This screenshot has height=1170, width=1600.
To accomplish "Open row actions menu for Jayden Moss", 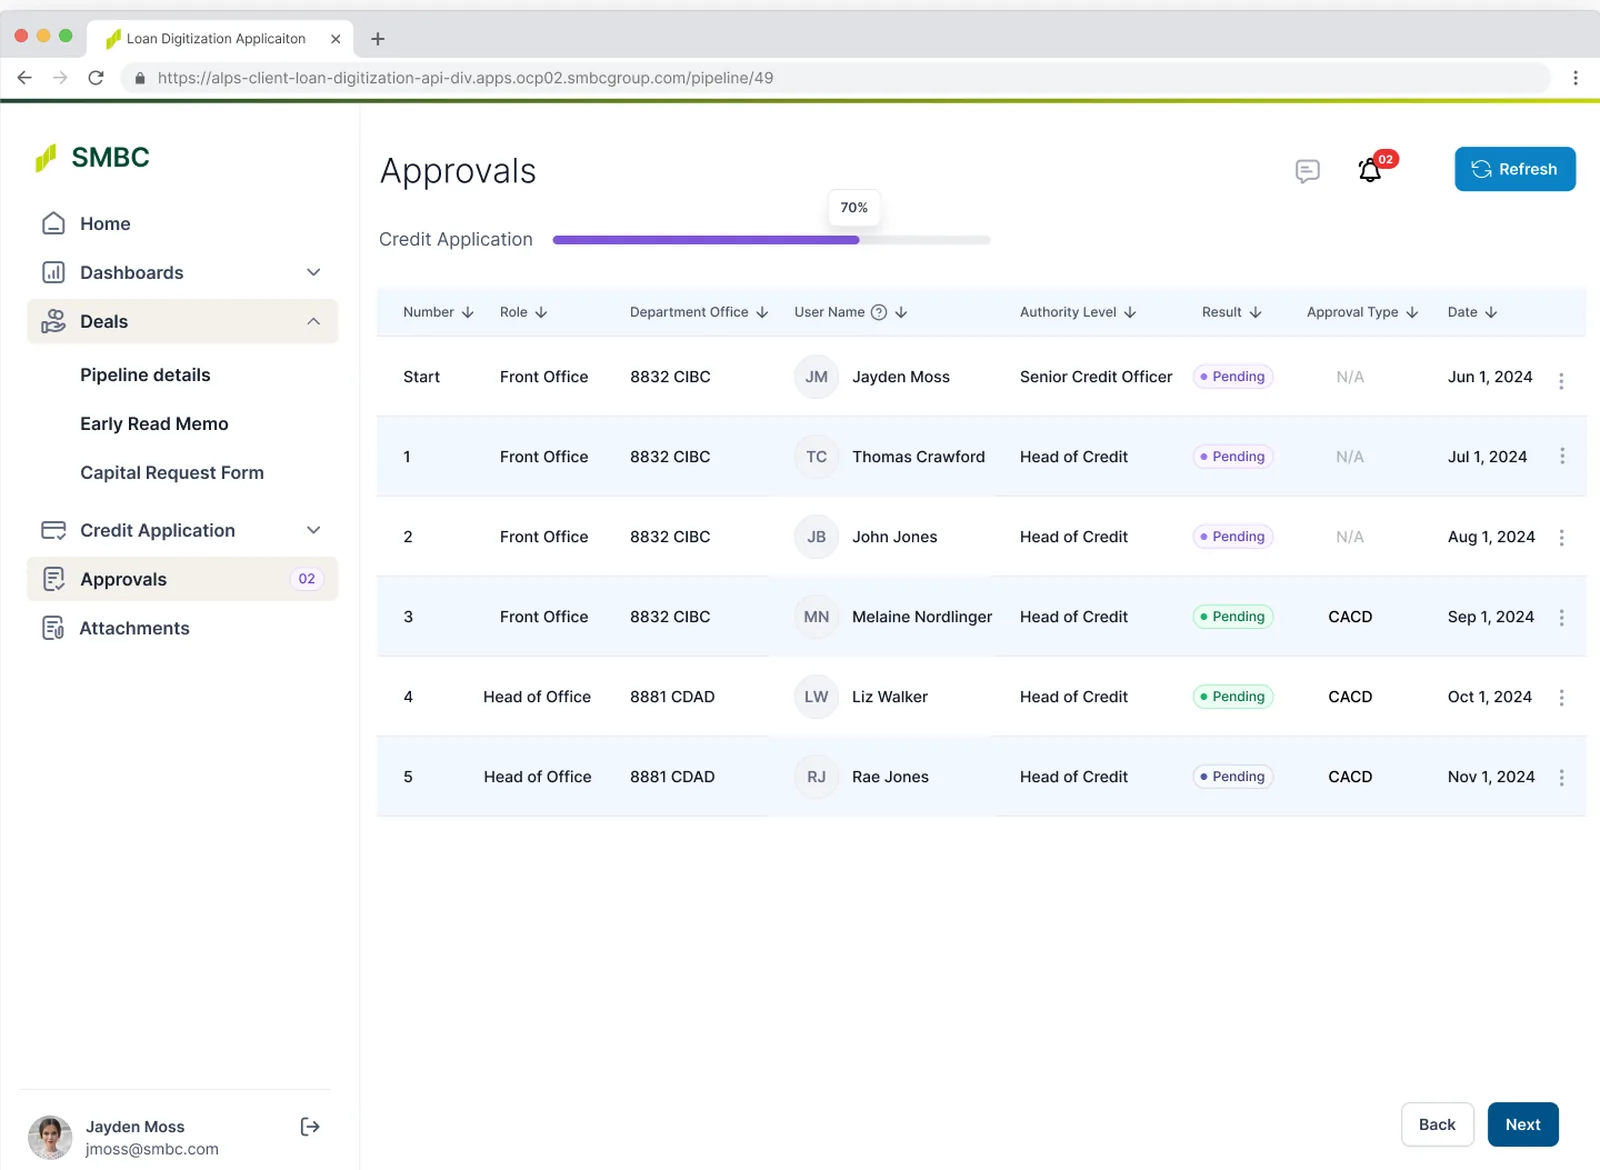I will (1561, 380).
